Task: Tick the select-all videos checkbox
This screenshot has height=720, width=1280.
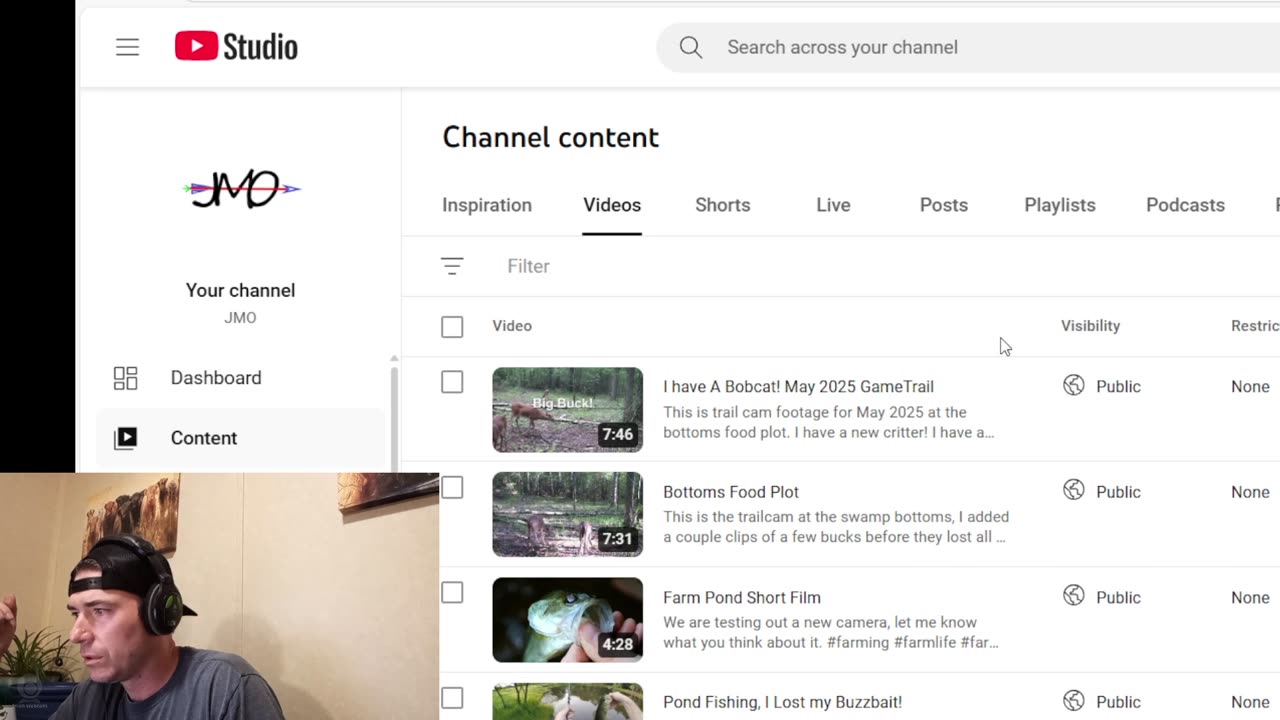Action: [452, 327]
